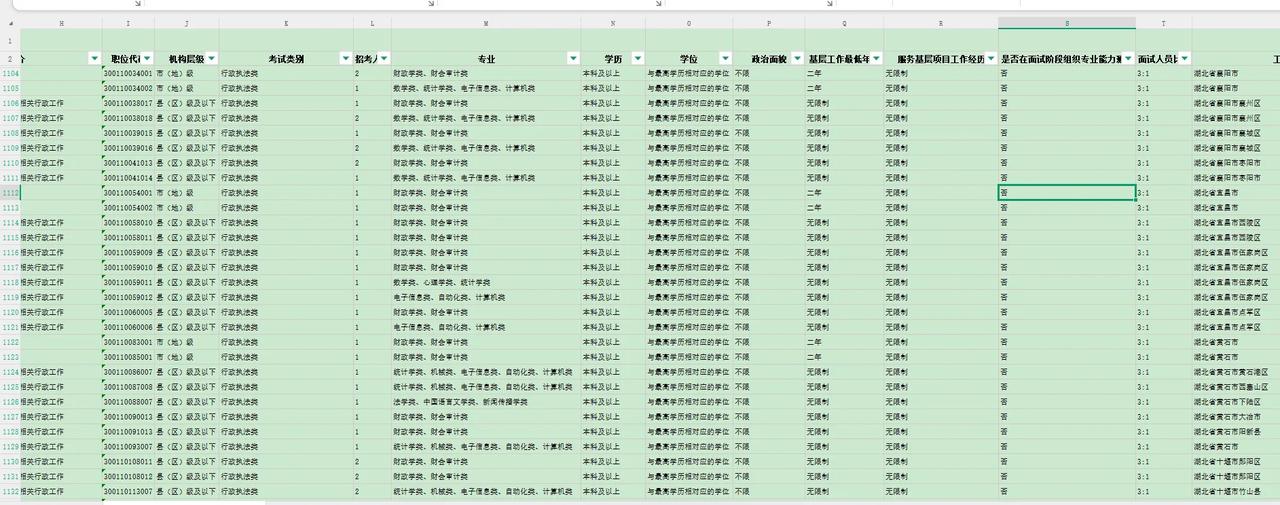Click the select-all corner triangle of the sheet

[x=10, y=23]
